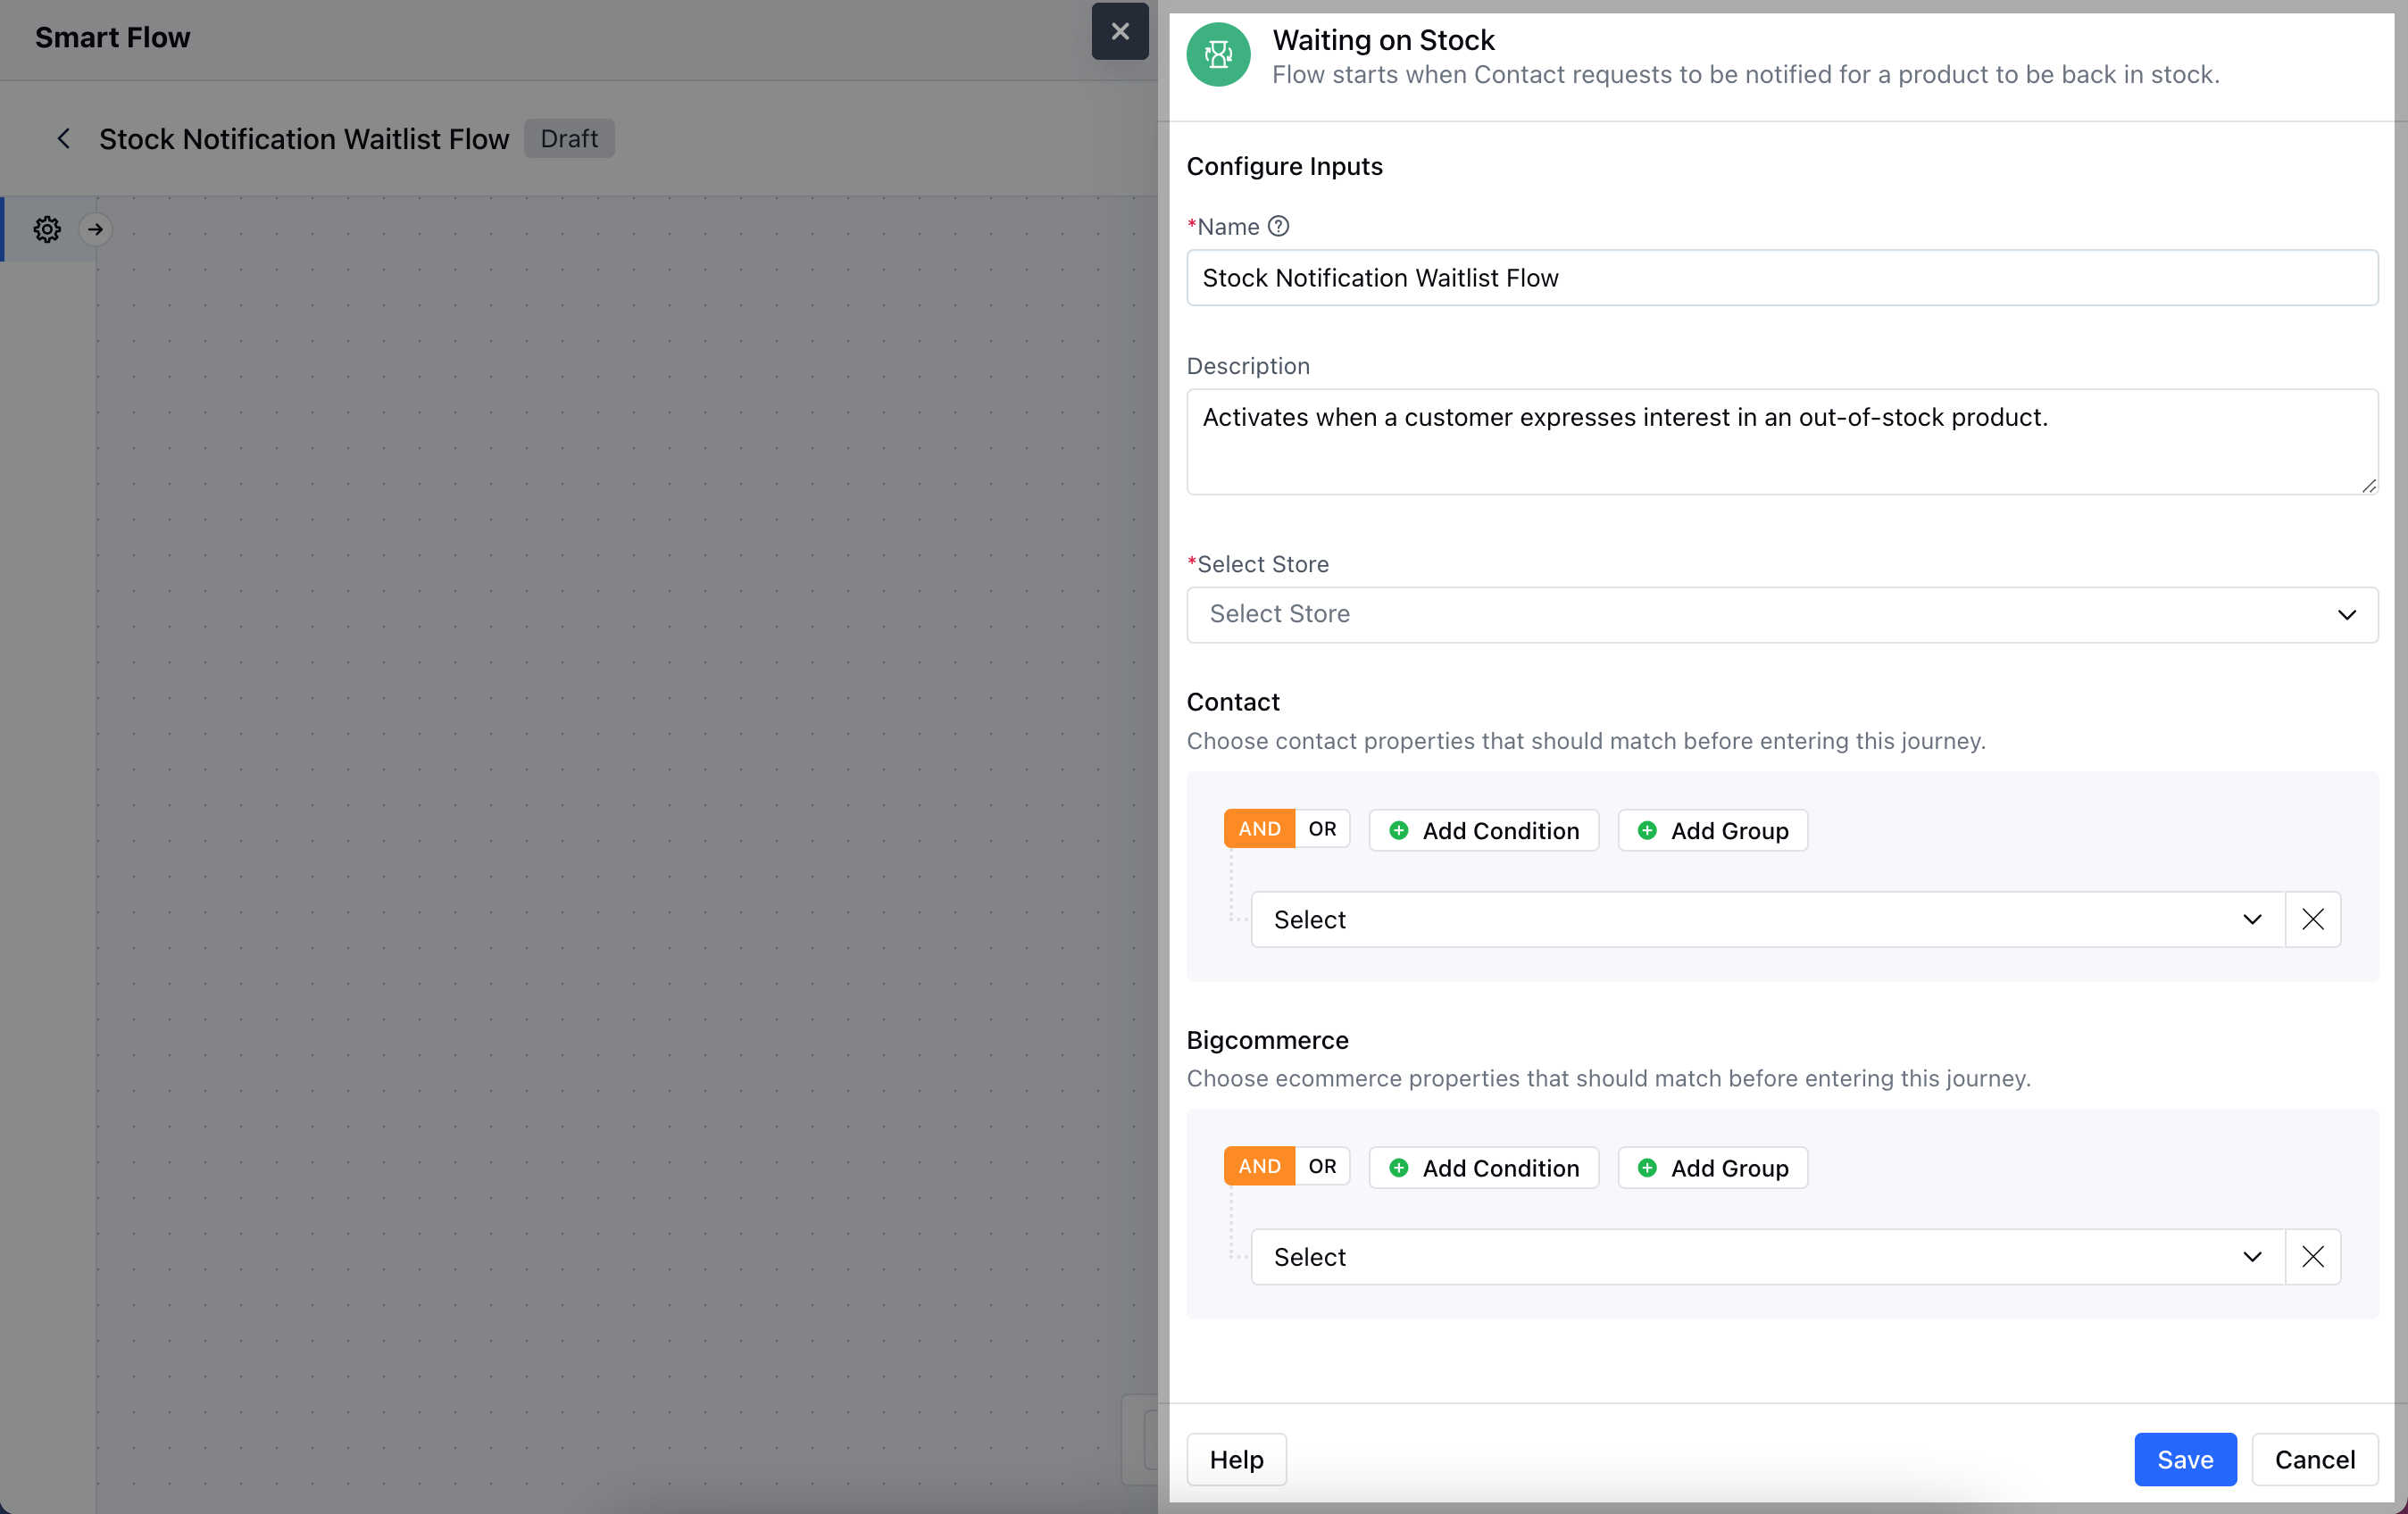Click the Name field help question icon
The image size is (2408, 1514).
(x=1278, y=226)
